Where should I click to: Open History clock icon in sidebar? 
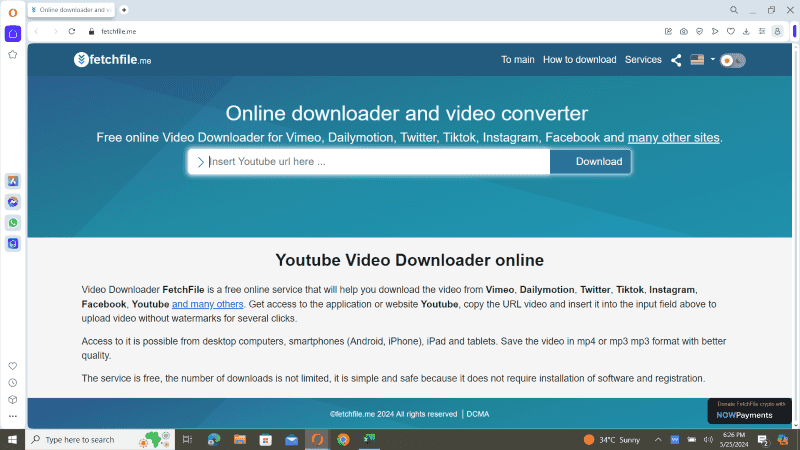(x=13, y=383)
